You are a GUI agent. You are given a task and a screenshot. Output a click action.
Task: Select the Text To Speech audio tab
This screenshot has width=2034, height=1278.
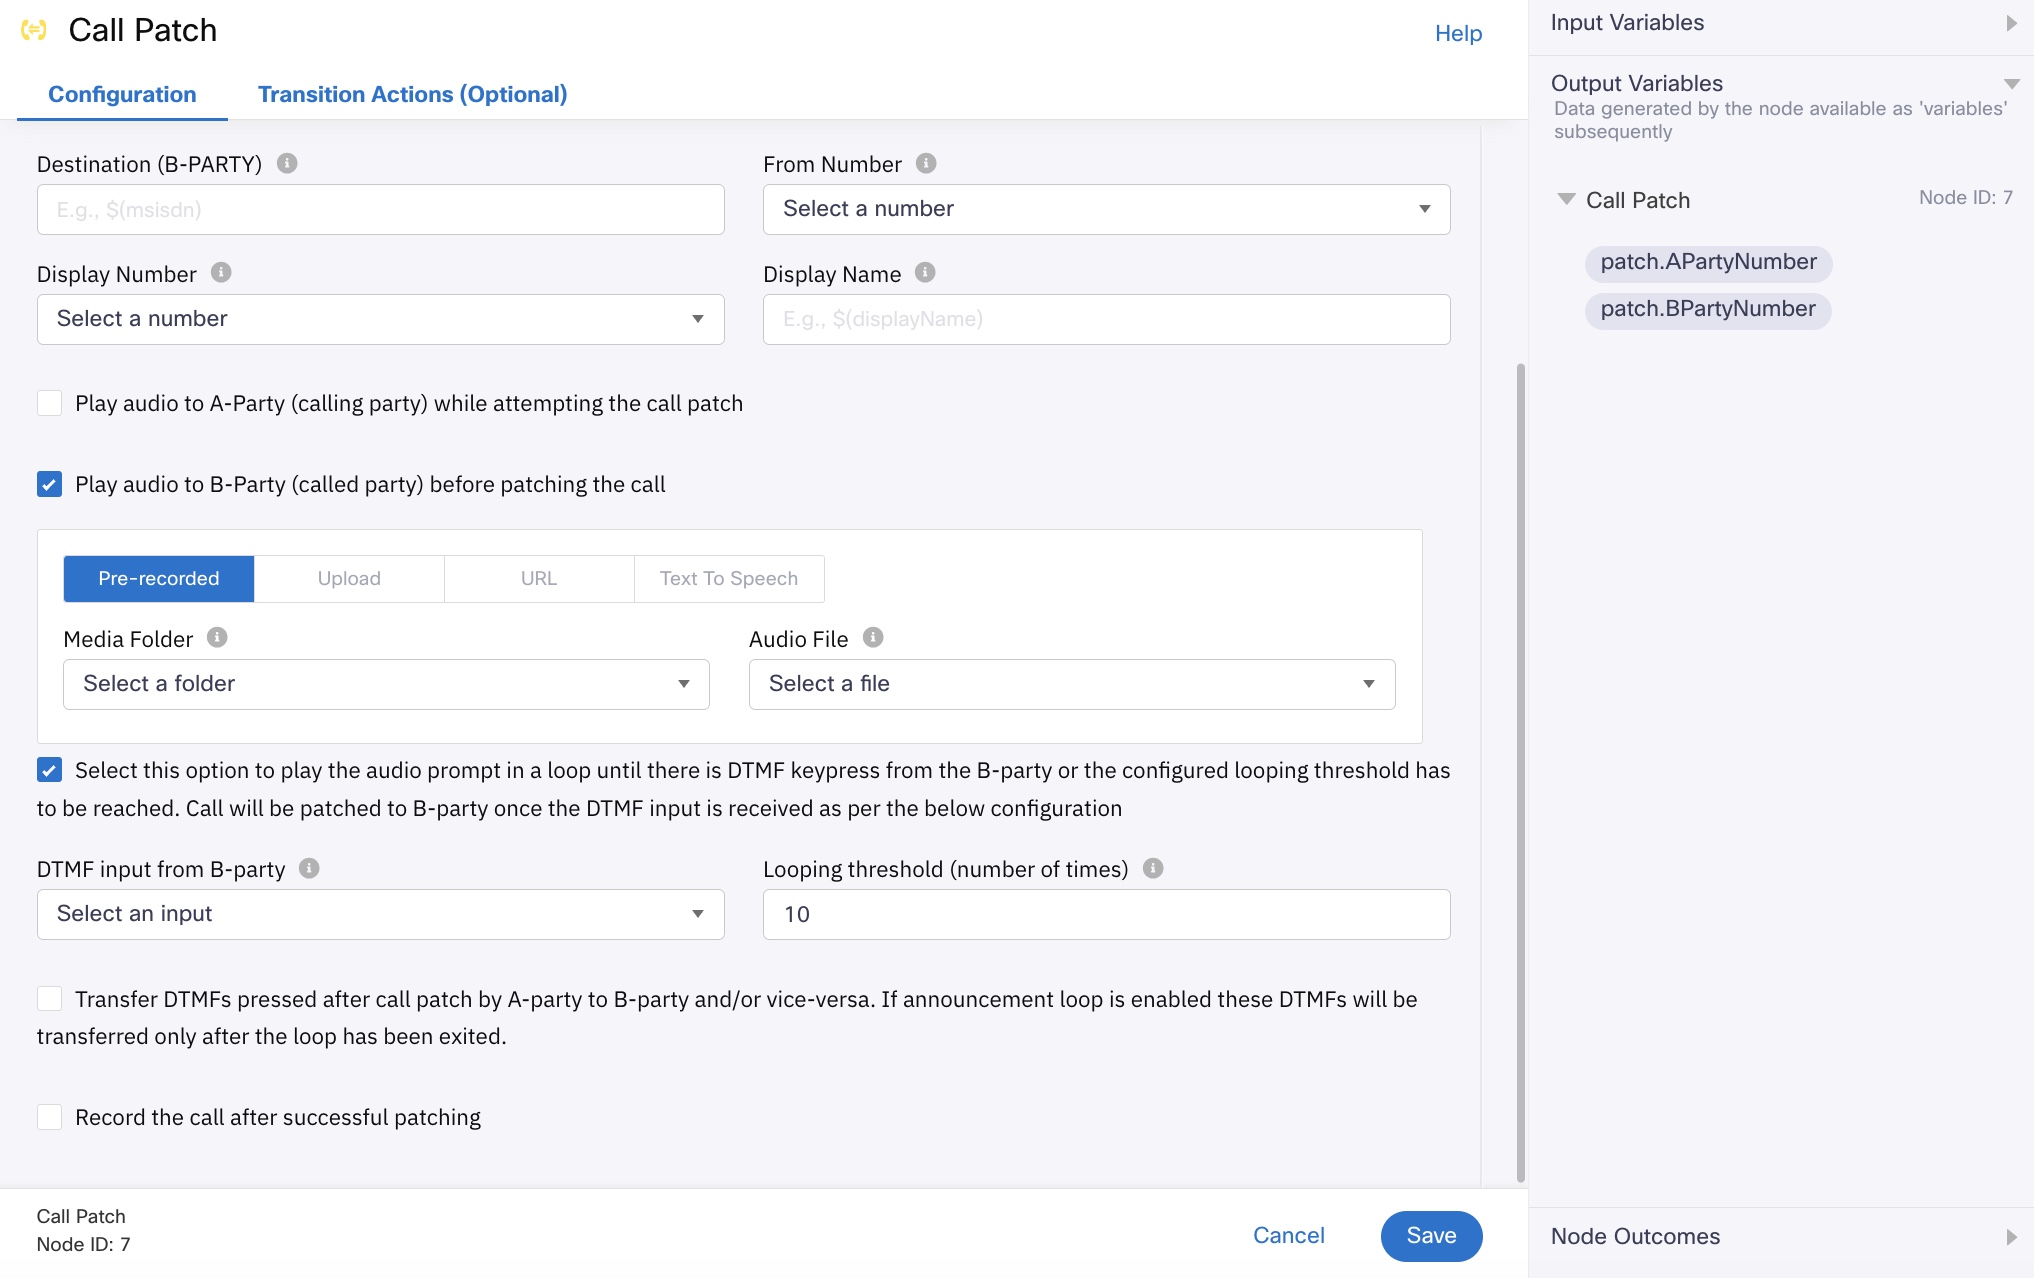click(x=729, y=579)
